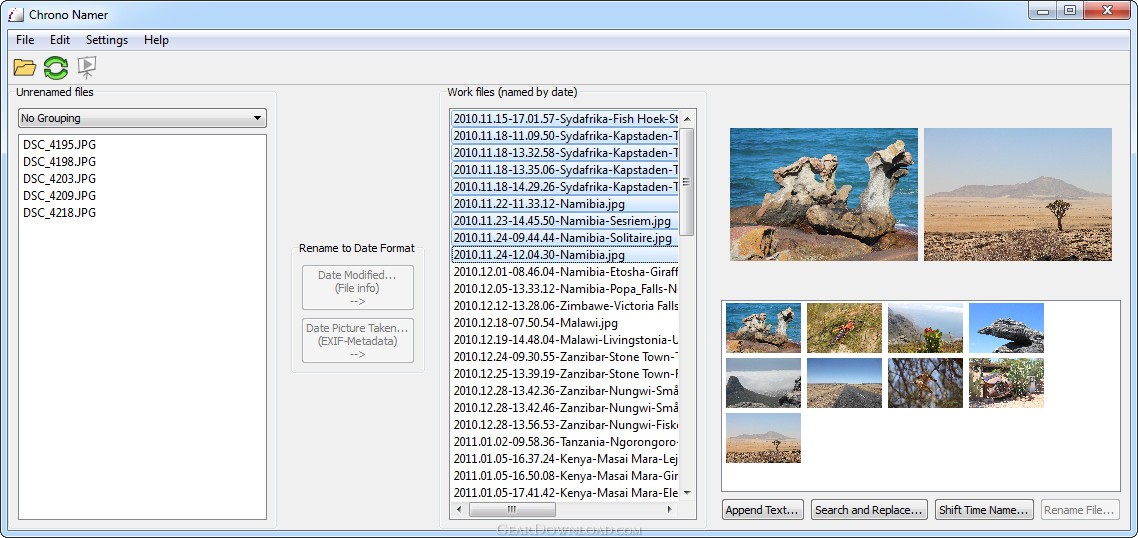Select the red flower hillside thumbnail

tap(925, 328)
